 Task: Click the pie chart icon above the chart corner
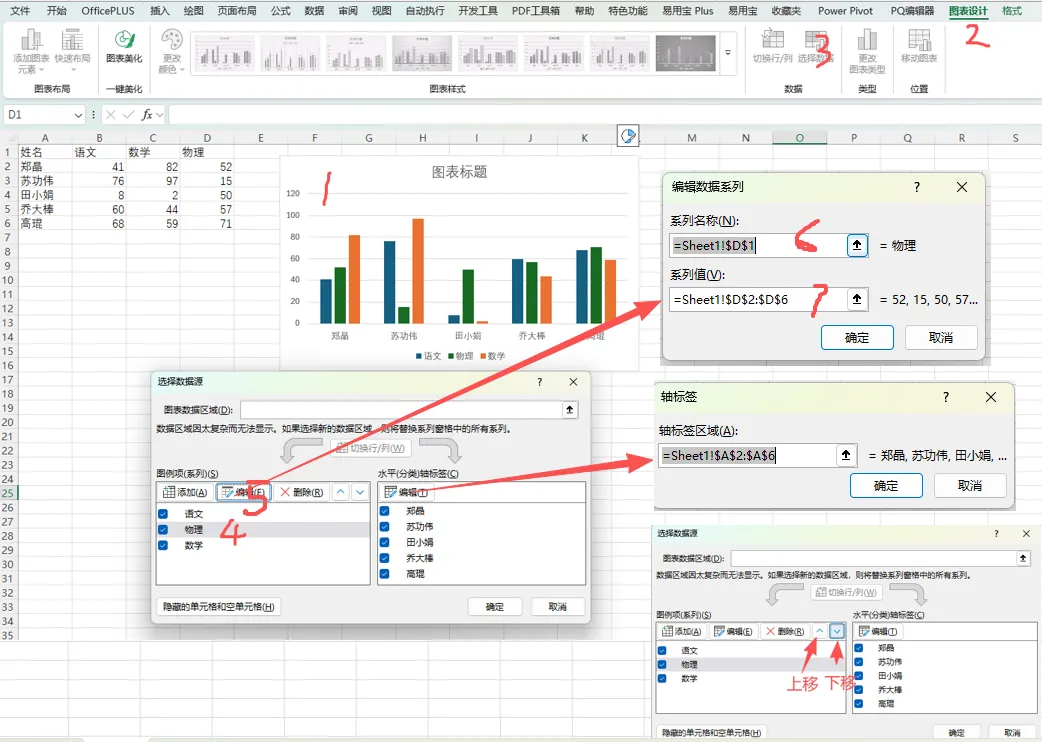(627, 136)
